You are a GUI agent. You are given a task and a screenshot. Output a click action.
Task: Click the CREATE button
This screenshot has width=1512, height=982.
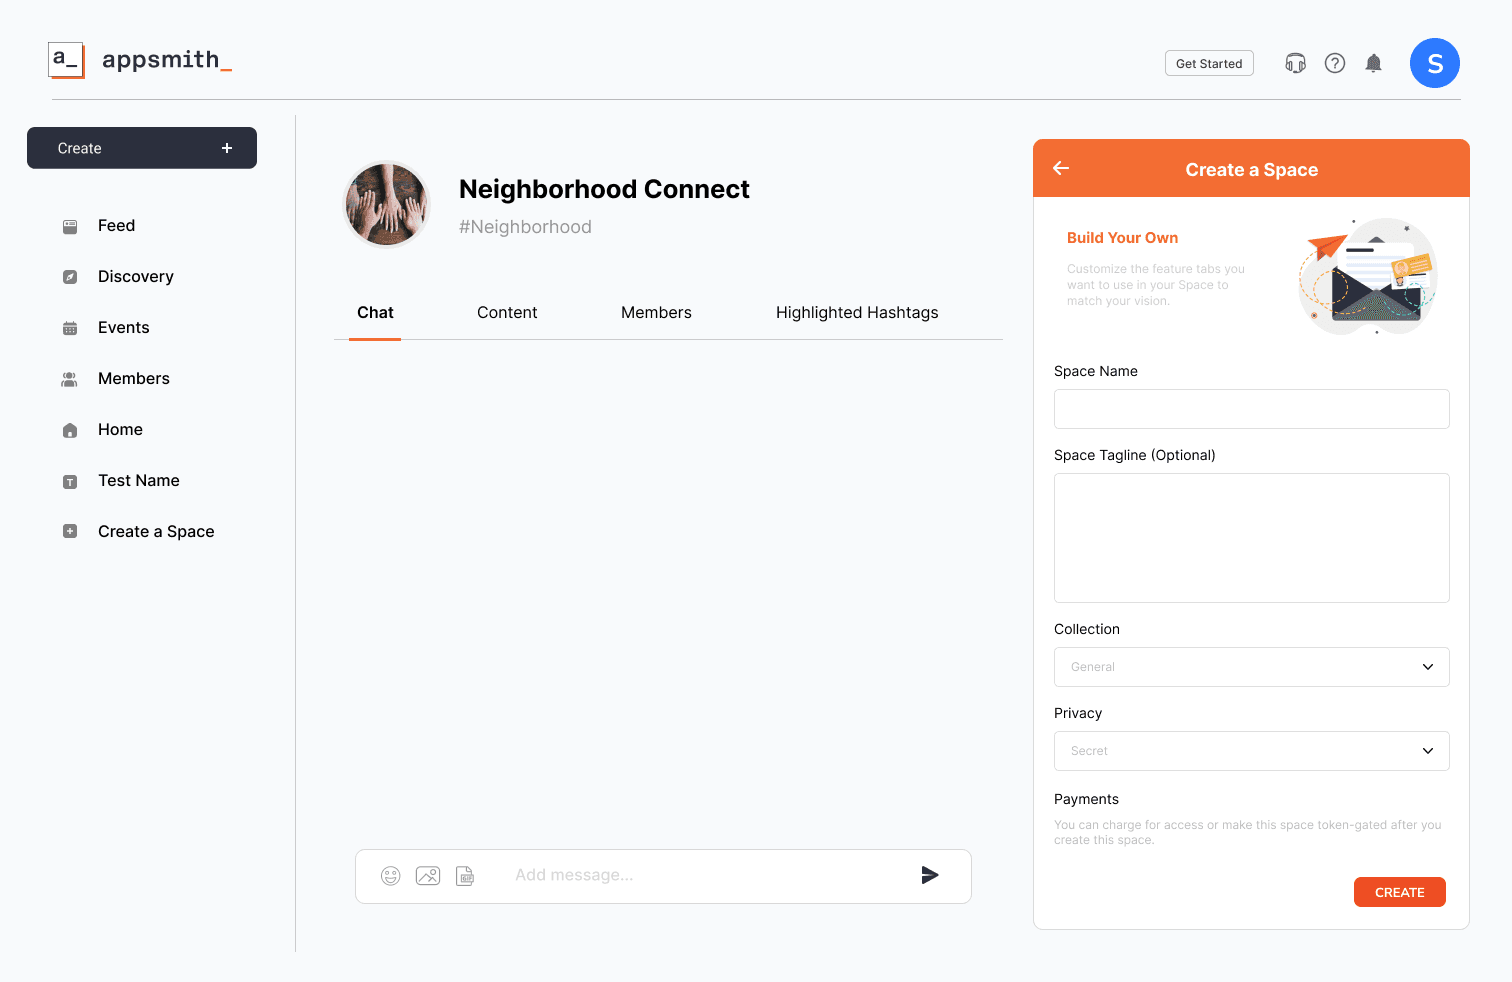click(1399, 892)
